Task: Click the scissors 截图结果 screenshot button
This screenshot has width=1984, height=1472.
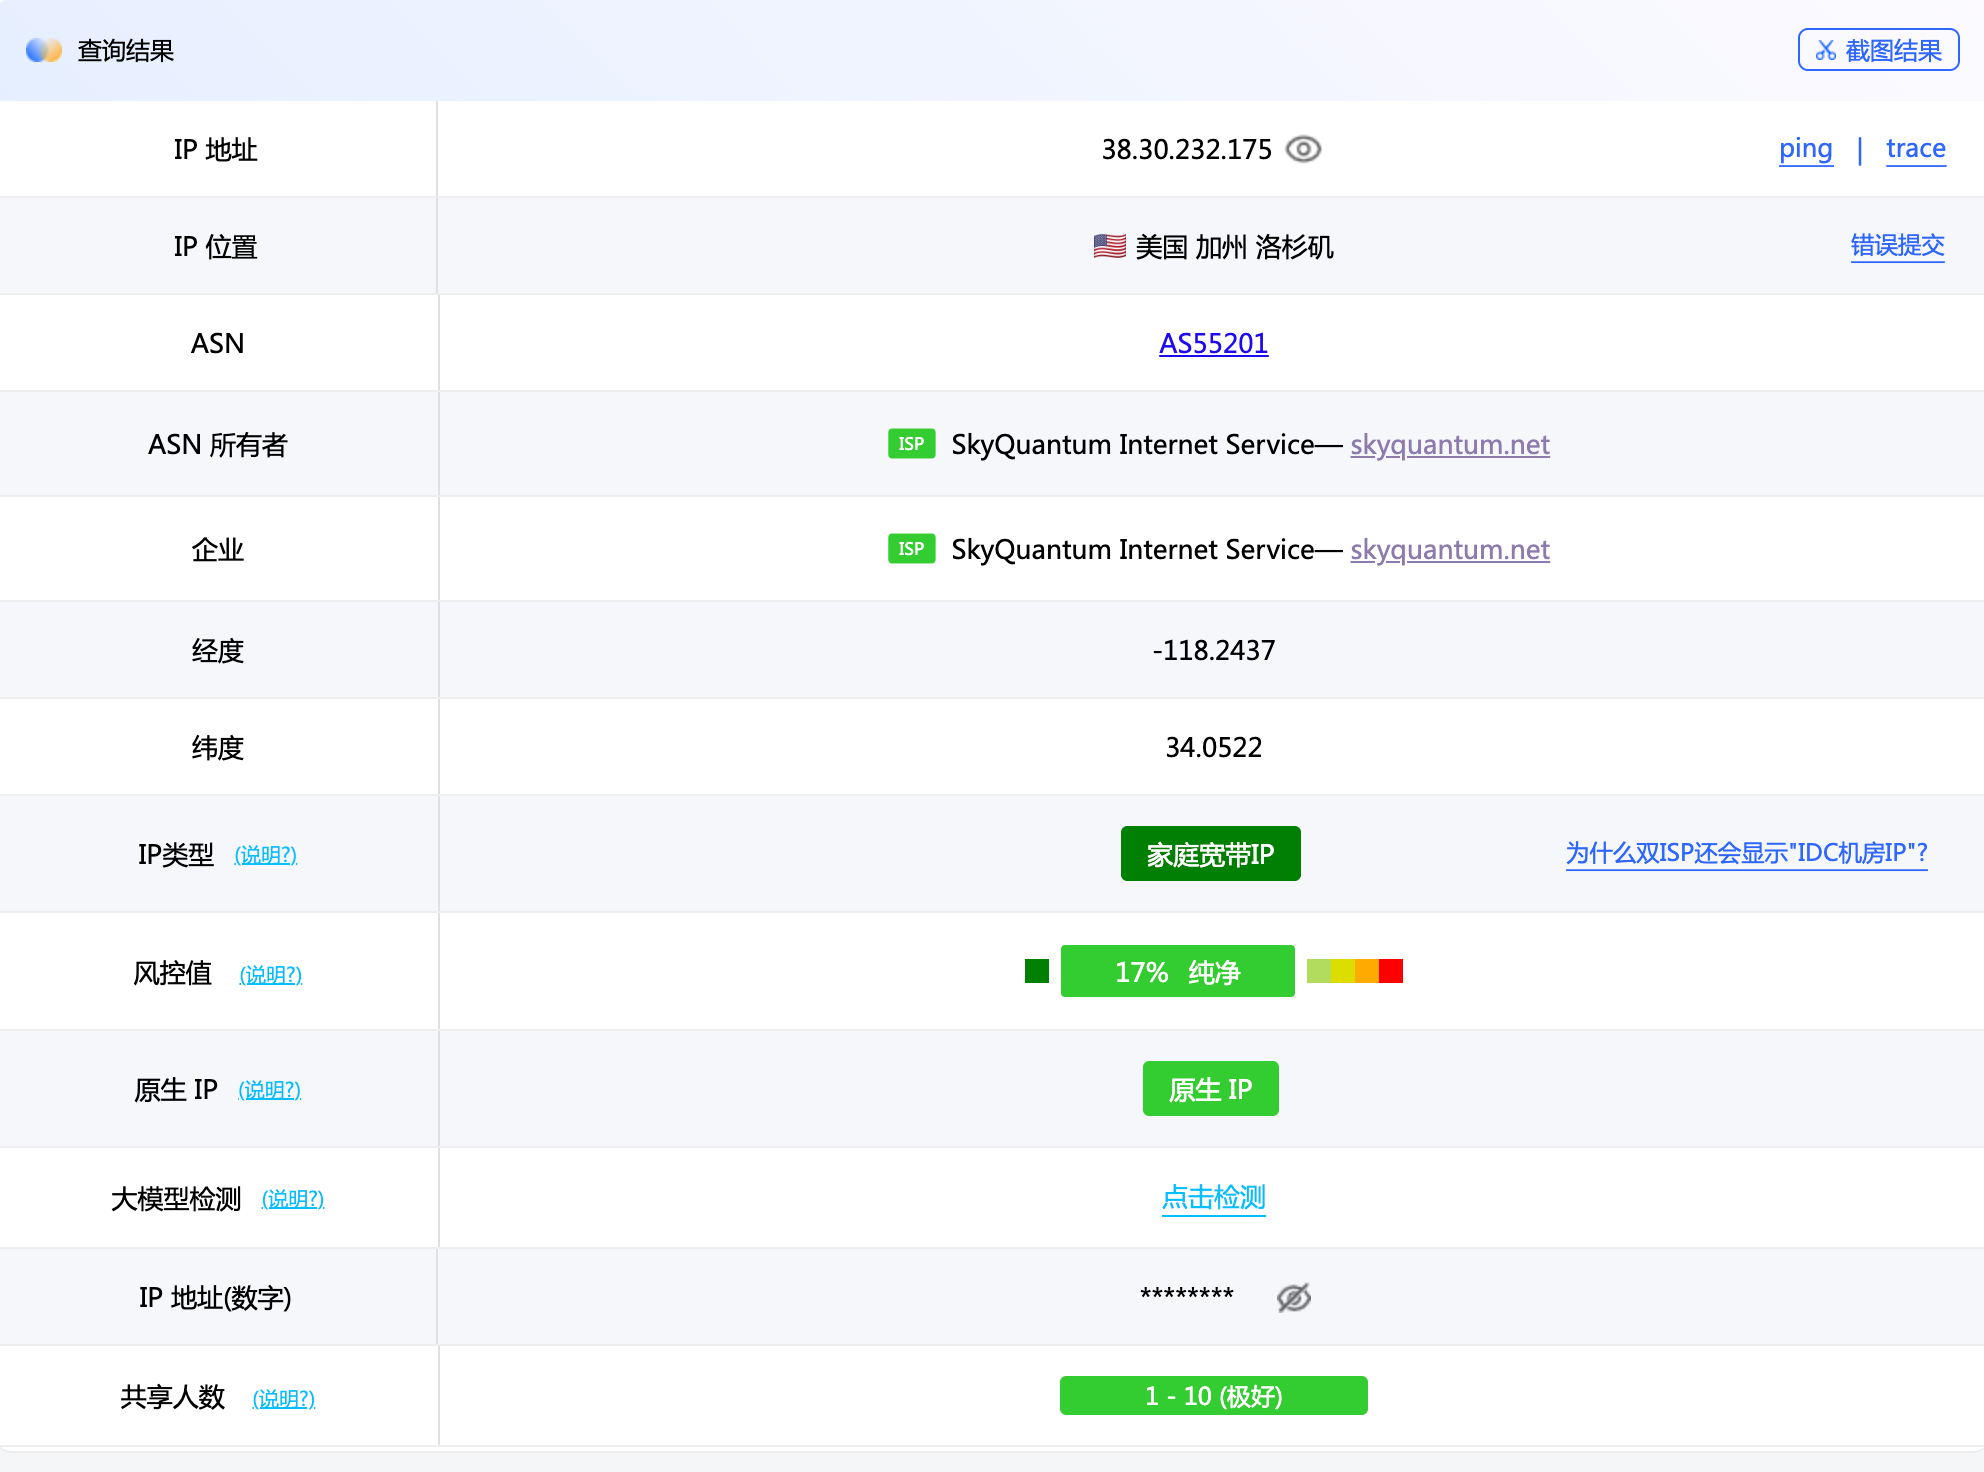Action: [1877, 50]
